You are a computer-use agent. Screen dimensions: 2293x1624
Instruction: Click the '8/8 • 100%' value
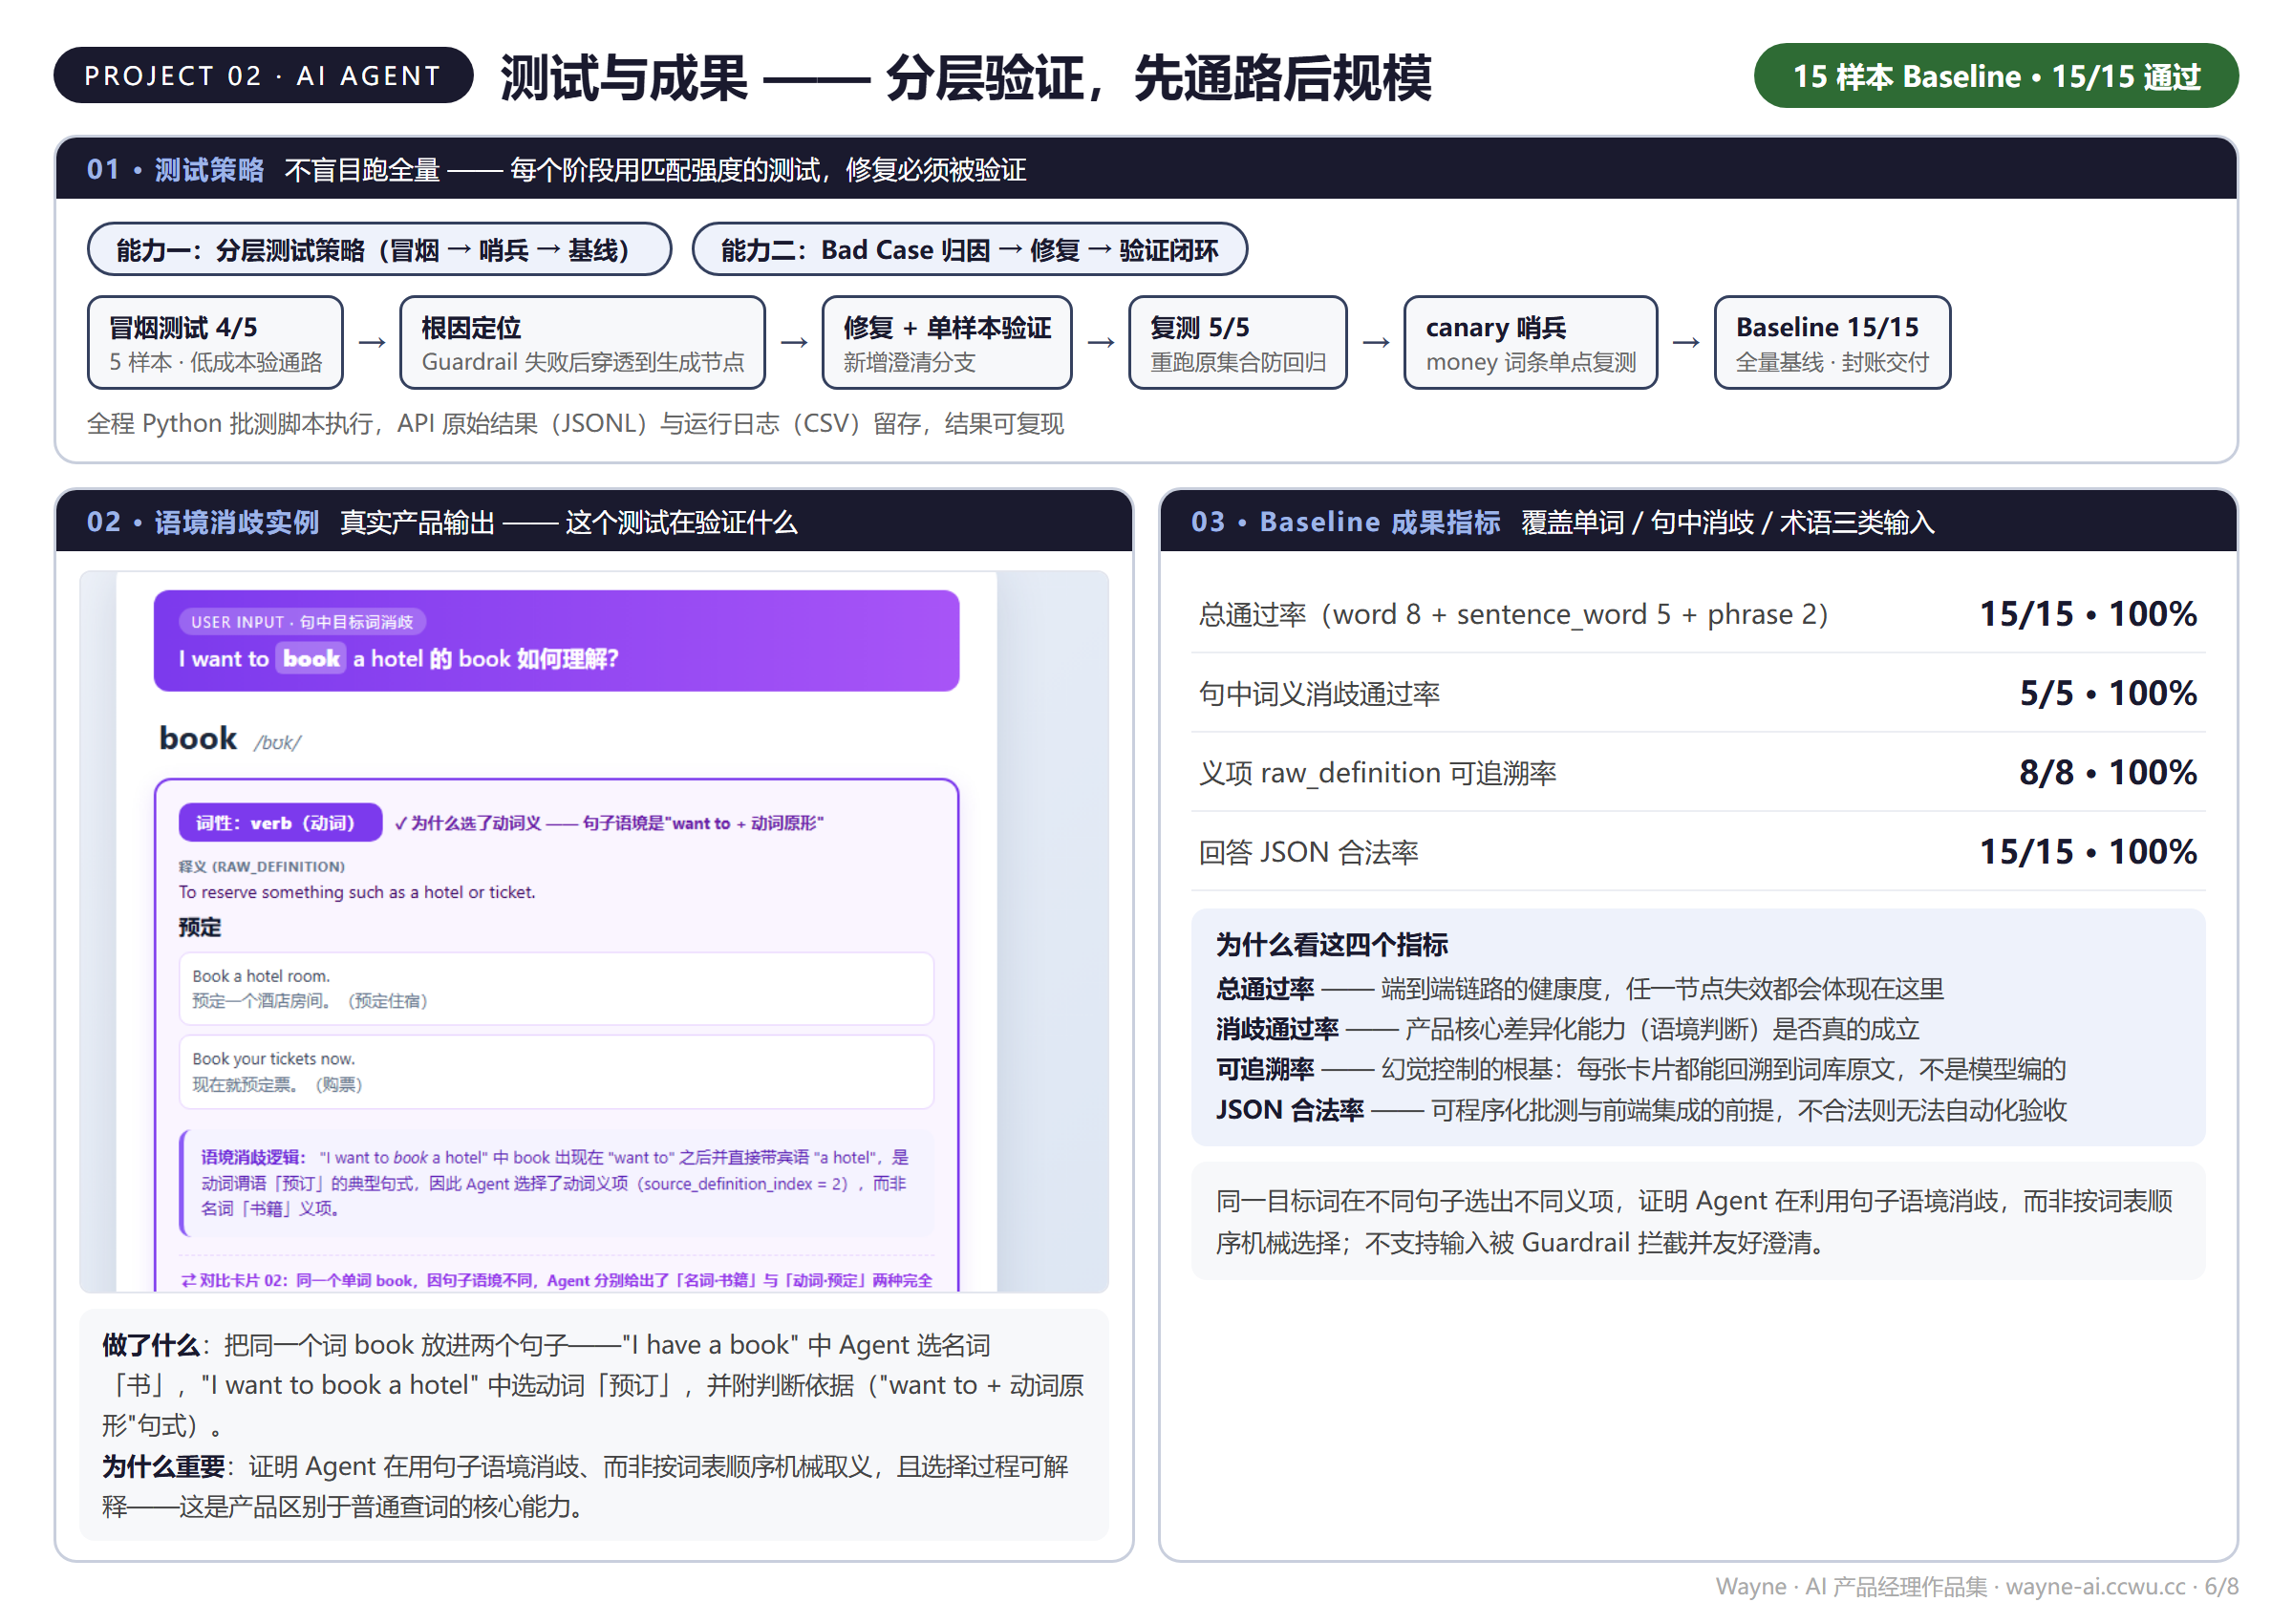click(2107, 772)
